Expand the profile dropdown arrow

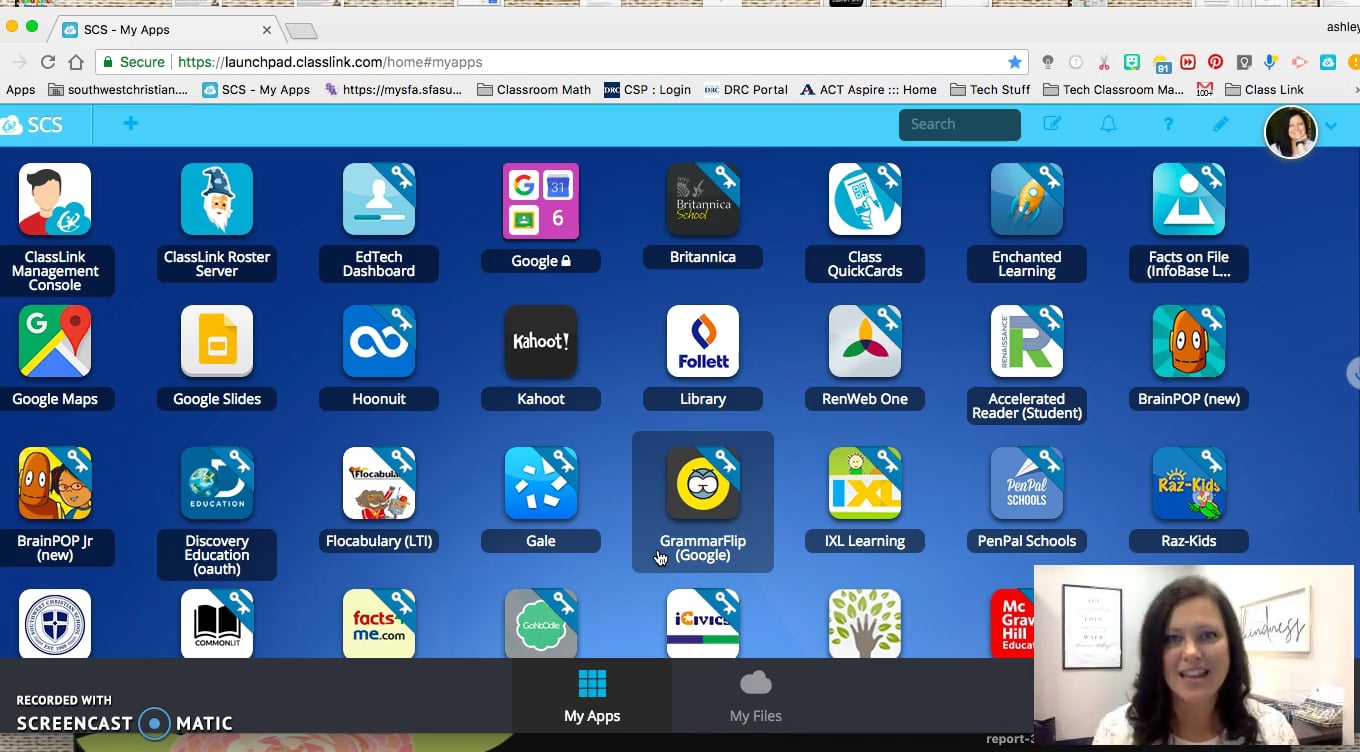(1331, 126)
